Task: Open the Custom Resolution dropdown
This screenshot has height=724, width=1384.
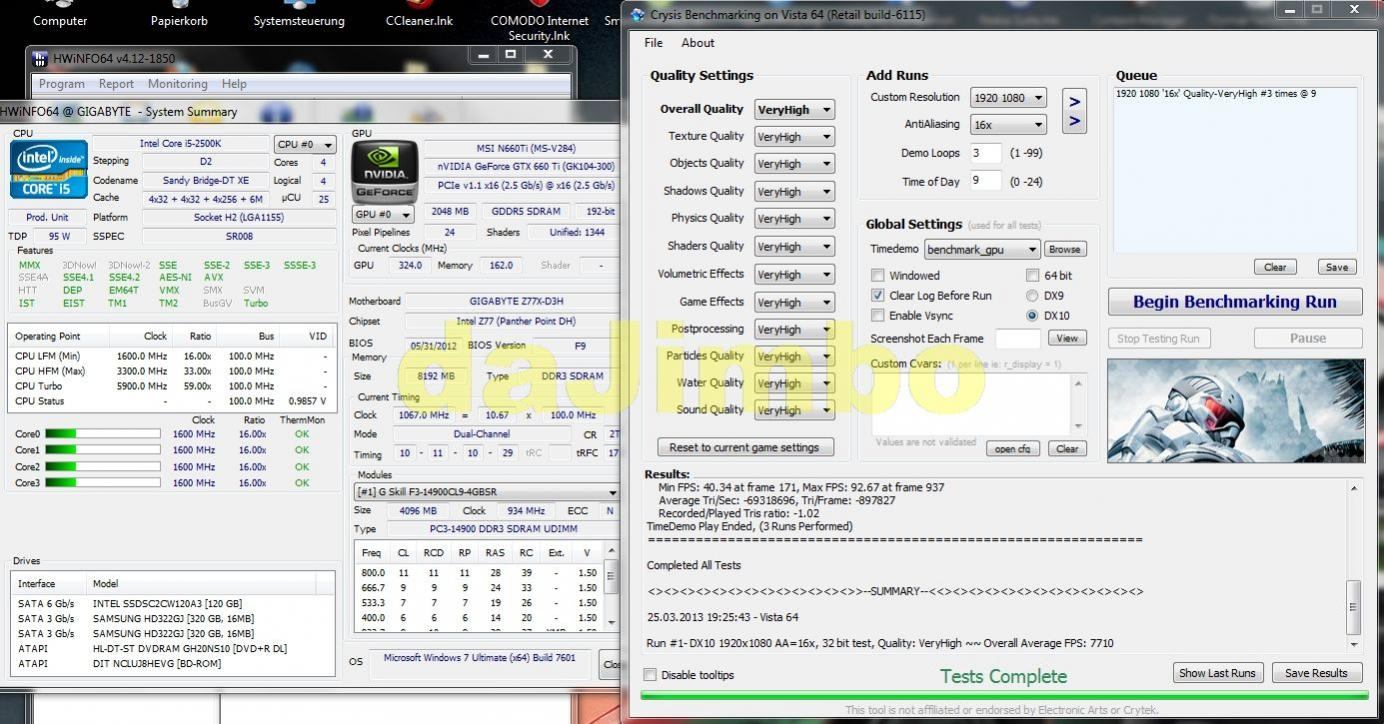Action: click(1008, 98)
